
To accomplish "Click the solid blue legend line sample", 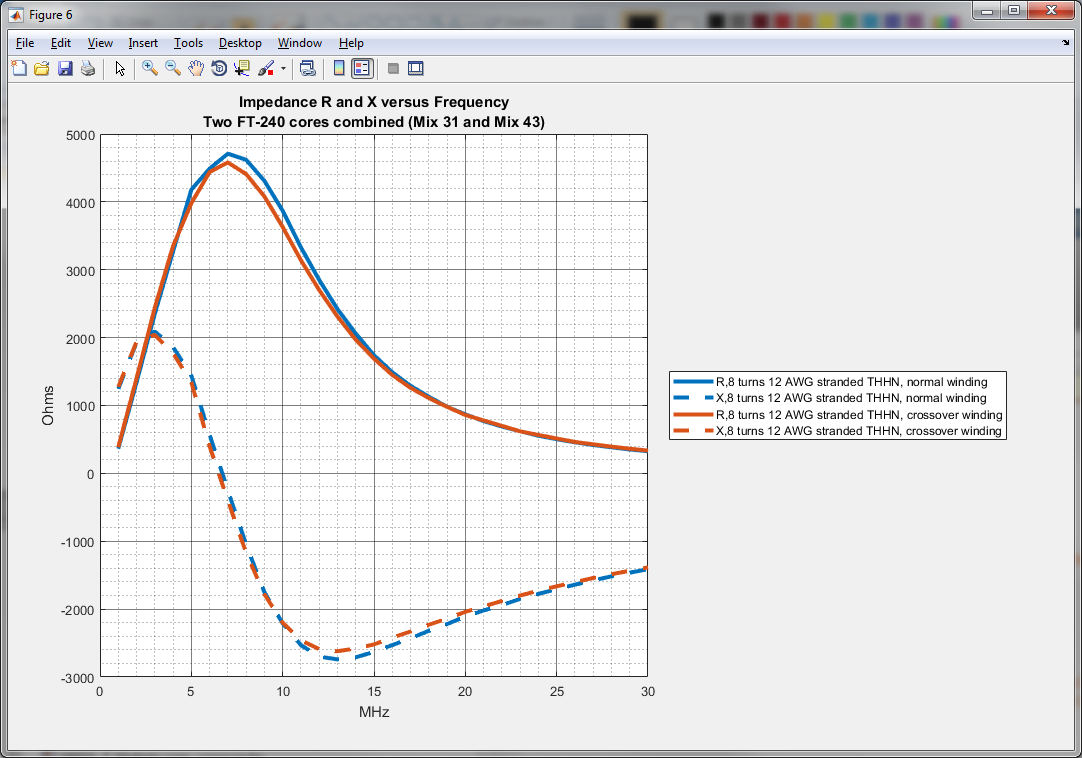I will 693,382.
